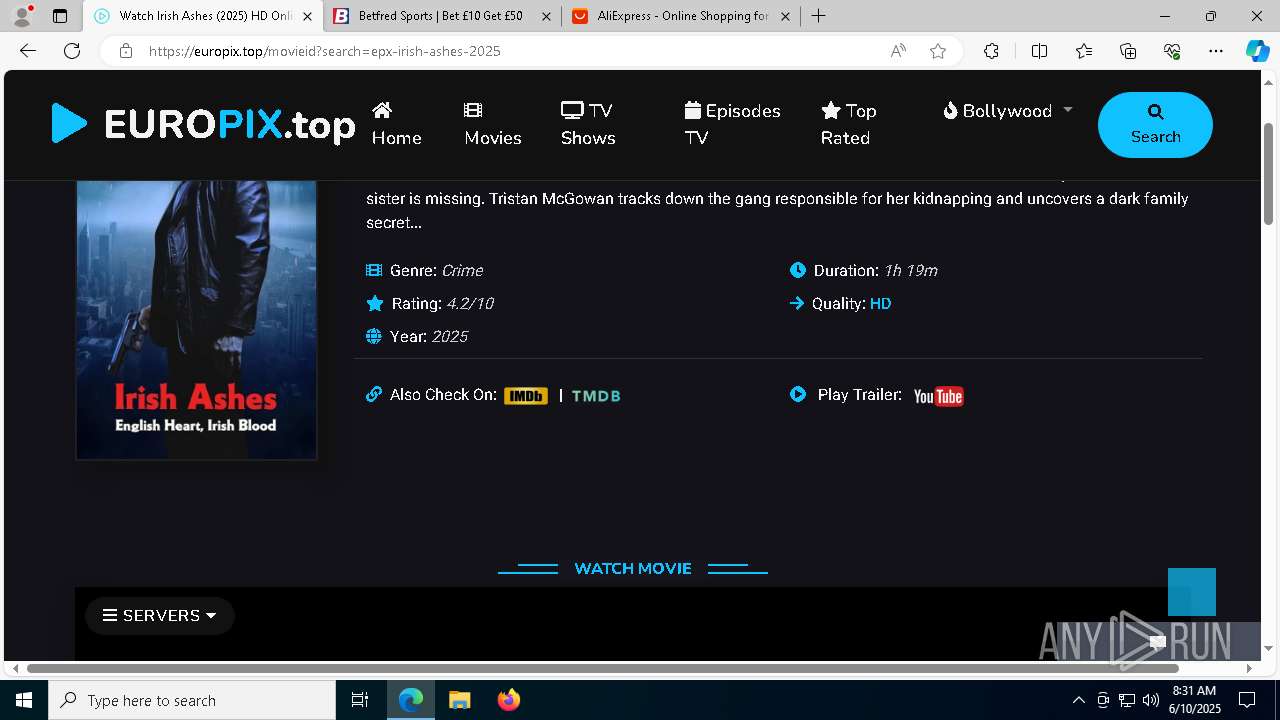Visit the Top Rated page
This screenshot has width=1280, height=720.
848,124
